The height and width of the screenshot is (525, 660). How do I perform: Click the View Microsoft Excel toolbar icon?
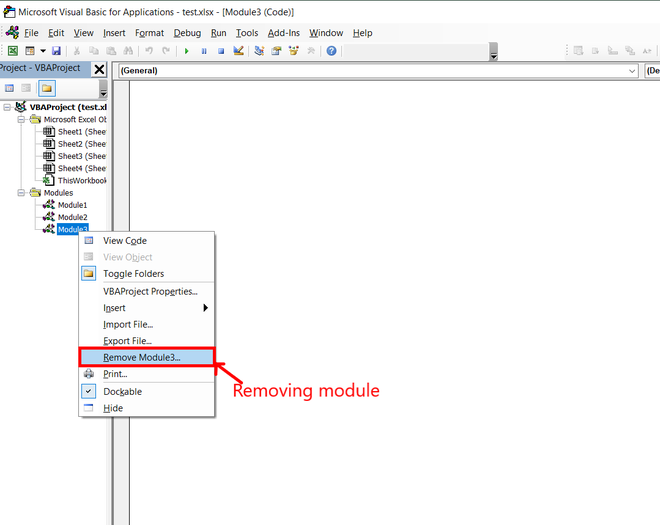click(x=13, y=51)
